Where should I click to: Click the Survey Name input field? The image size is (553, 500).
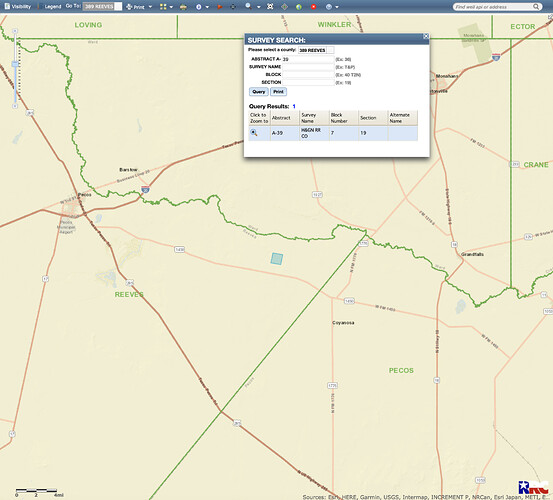308,67
